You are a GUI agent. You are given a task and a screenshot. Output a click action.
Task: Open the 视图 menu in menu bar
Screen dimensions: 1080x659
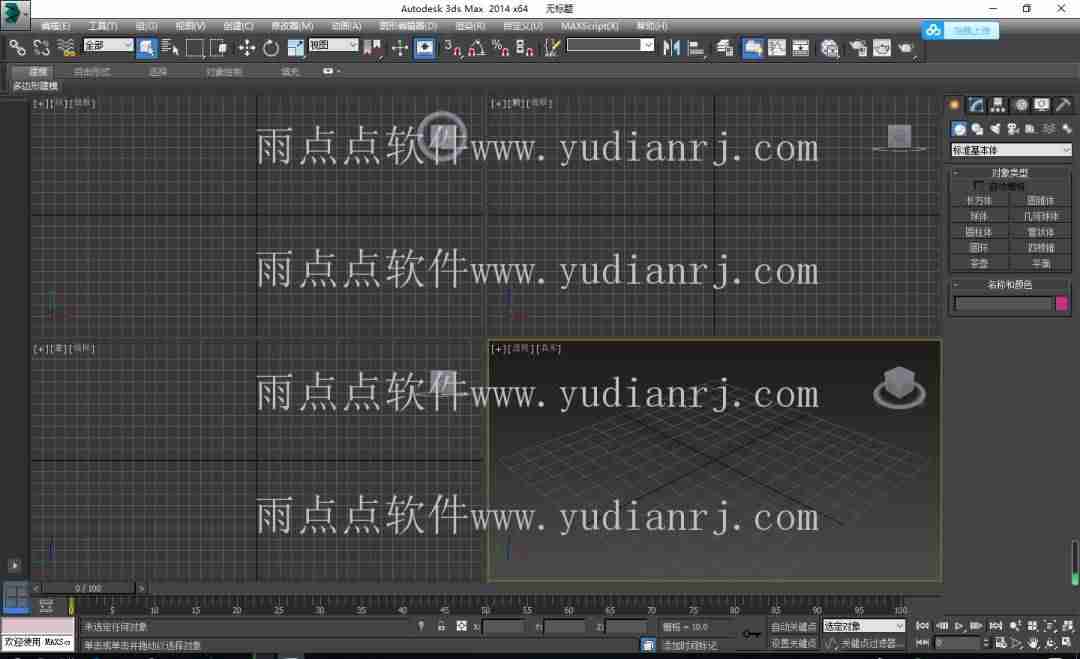coord(190,26)
